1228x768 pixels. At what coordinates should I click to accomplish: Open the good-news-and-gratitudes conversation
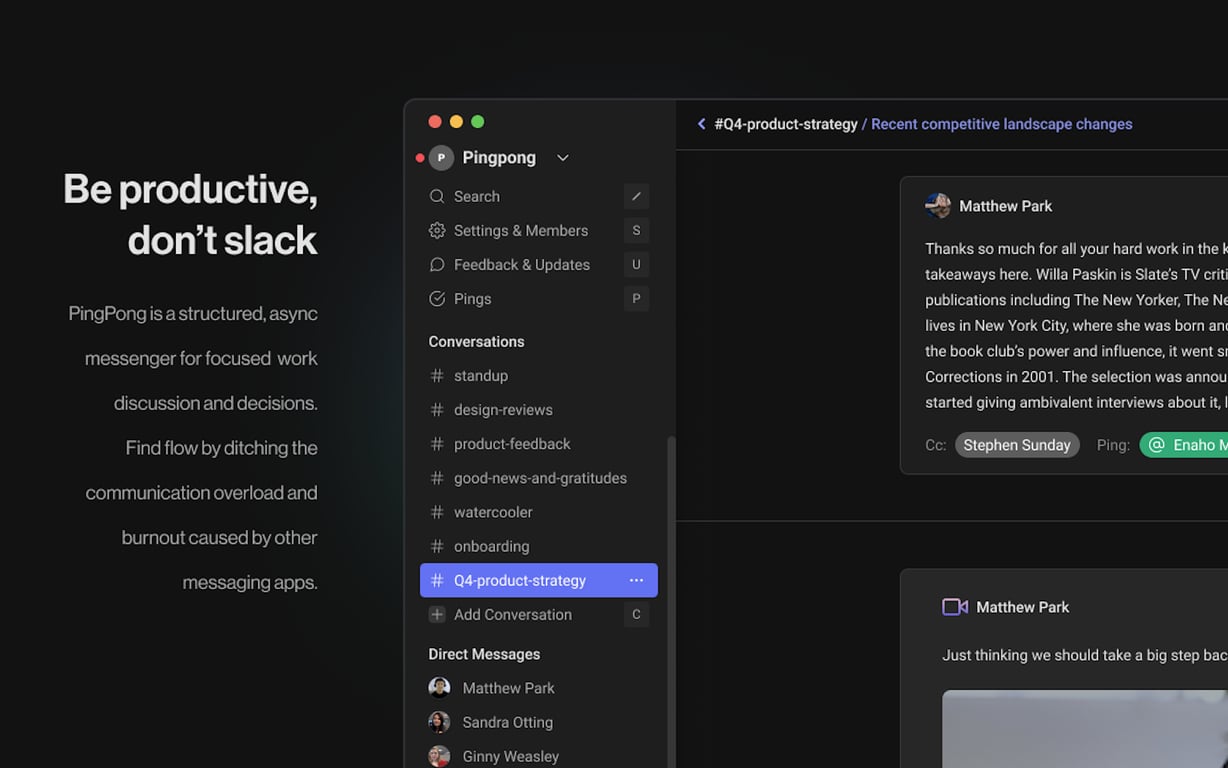(x=538, y=478)
